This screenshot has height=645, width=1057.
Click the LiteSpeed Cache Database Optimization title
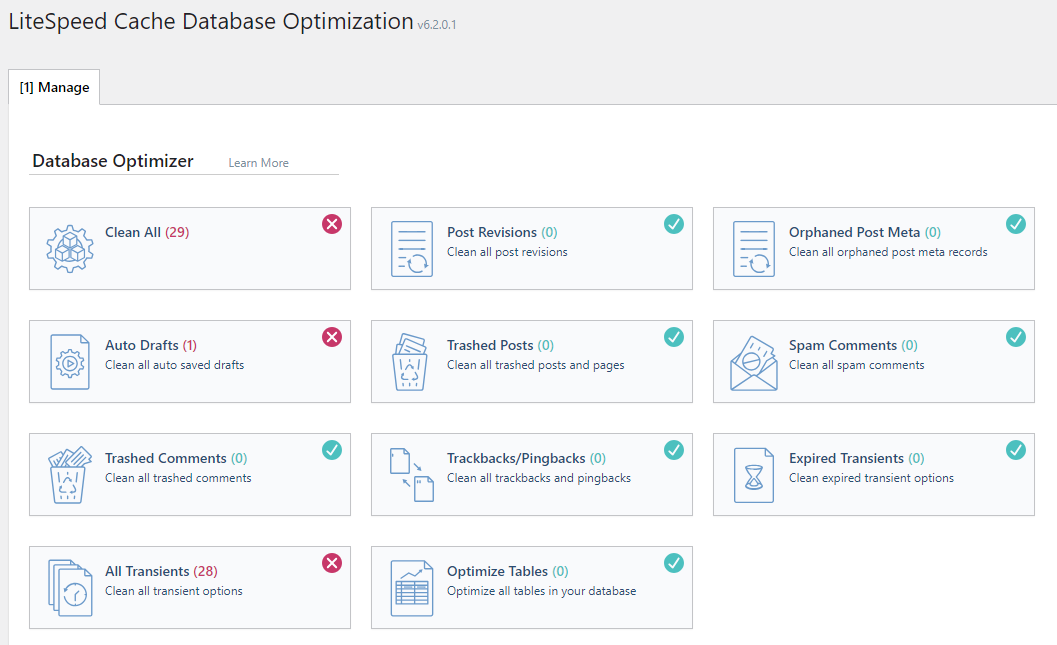(x=211, y=22)
